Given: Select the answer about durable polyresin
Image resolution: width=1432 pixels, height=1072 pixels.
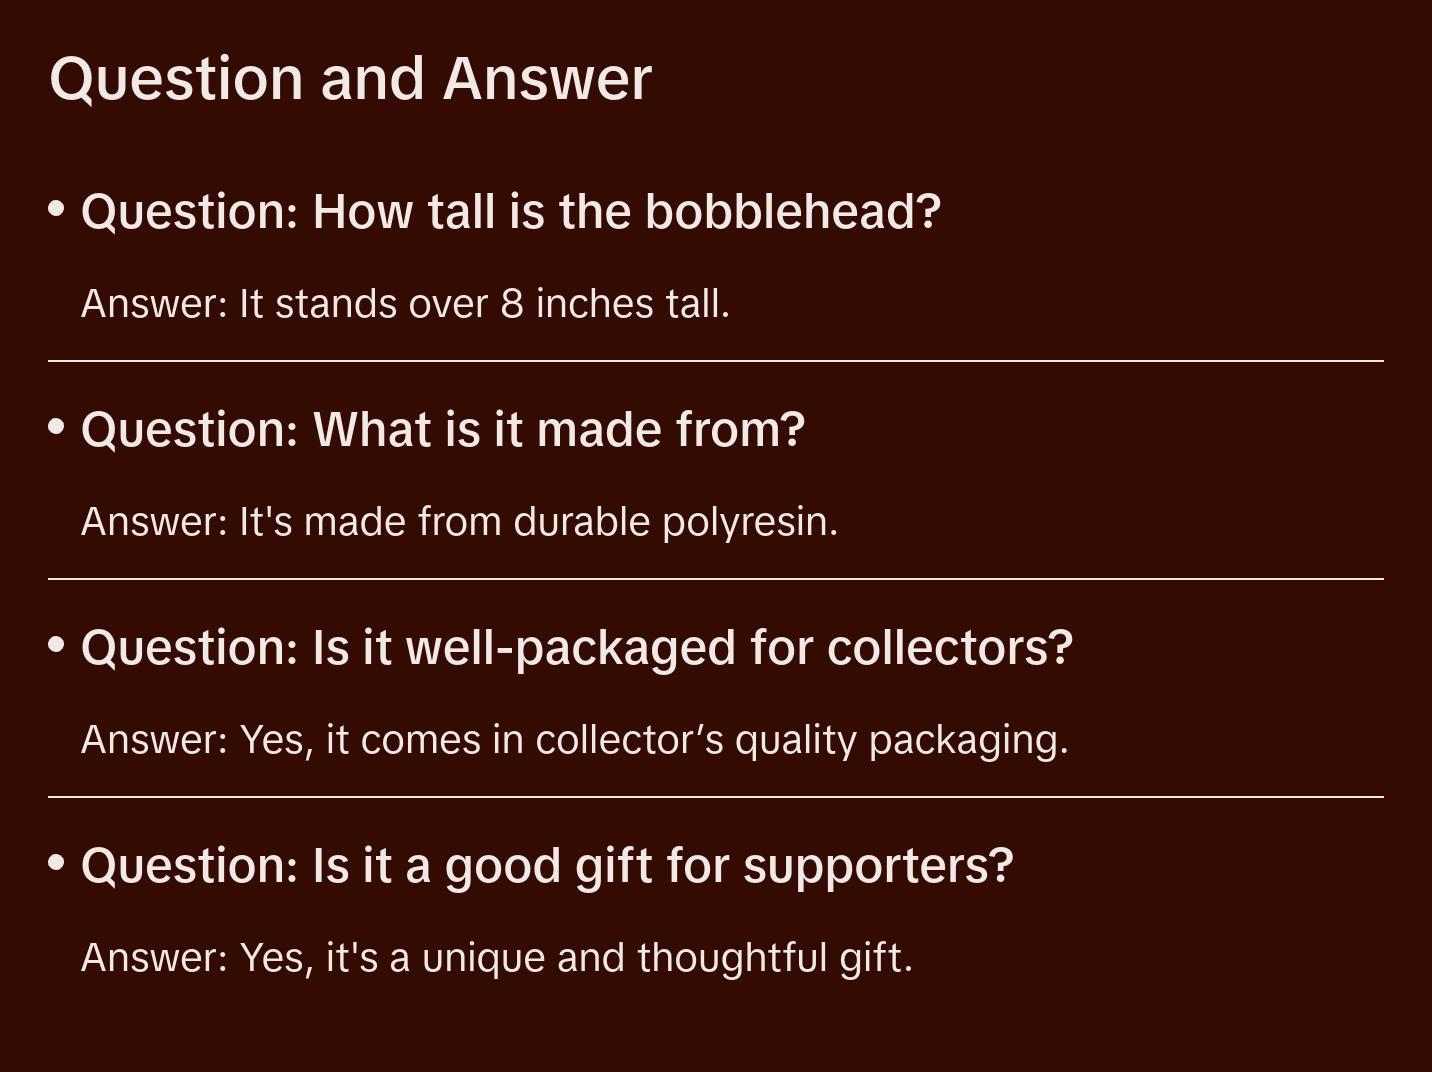Looking at the screenshot, I should pos(459,522).
